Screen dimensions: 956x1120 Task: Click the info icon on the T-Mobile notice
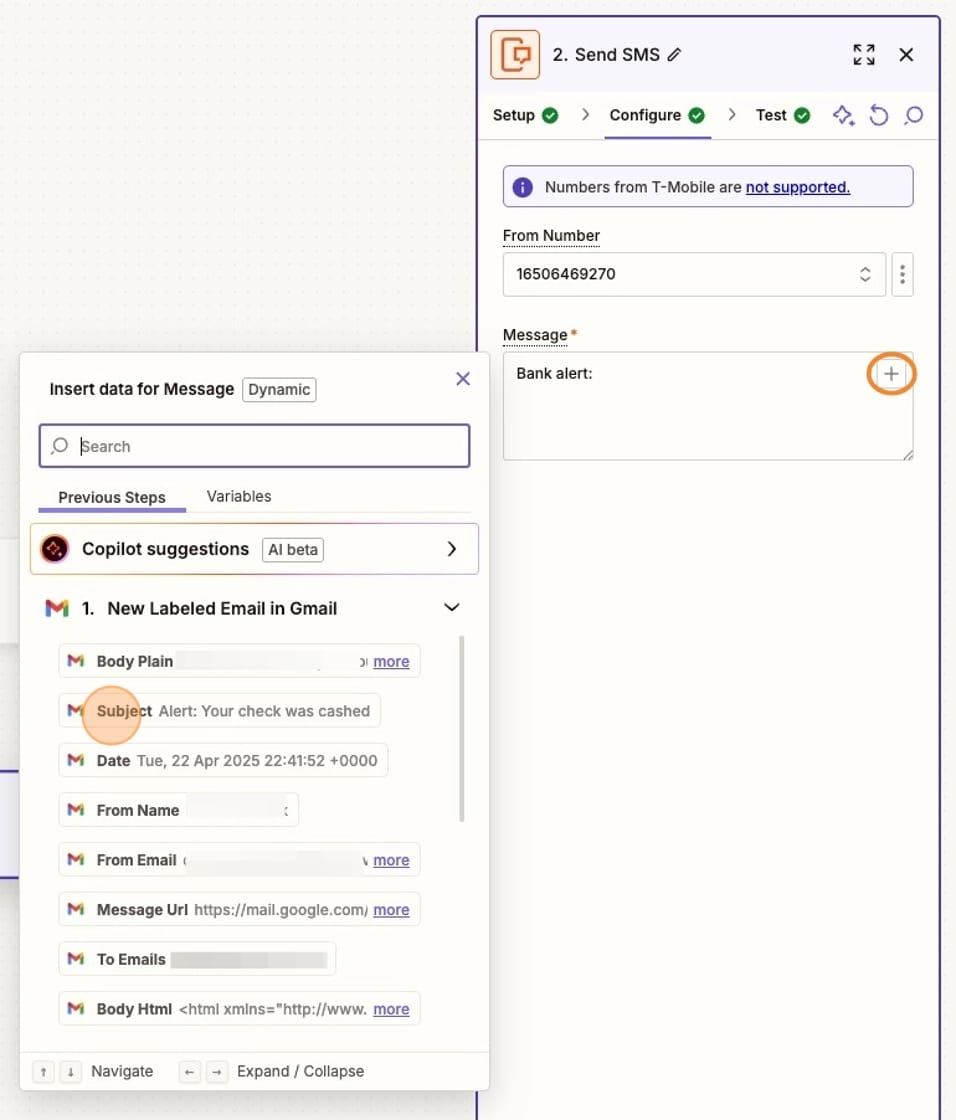(x=523, y=186)
